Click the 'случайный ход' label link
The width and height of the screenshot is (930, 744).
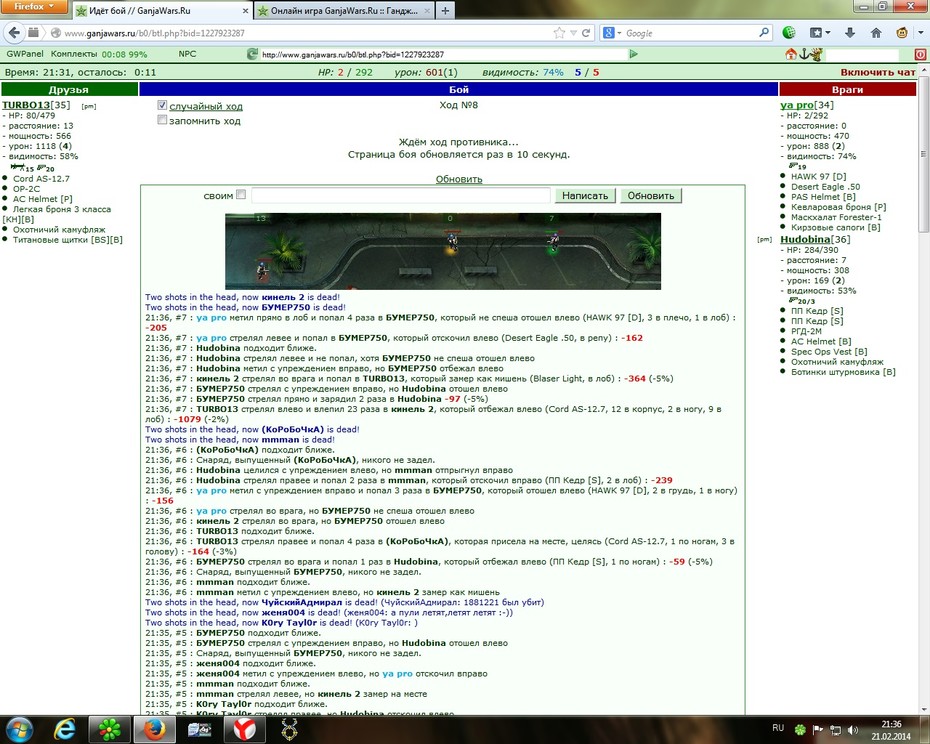click(x=206, y=106)
